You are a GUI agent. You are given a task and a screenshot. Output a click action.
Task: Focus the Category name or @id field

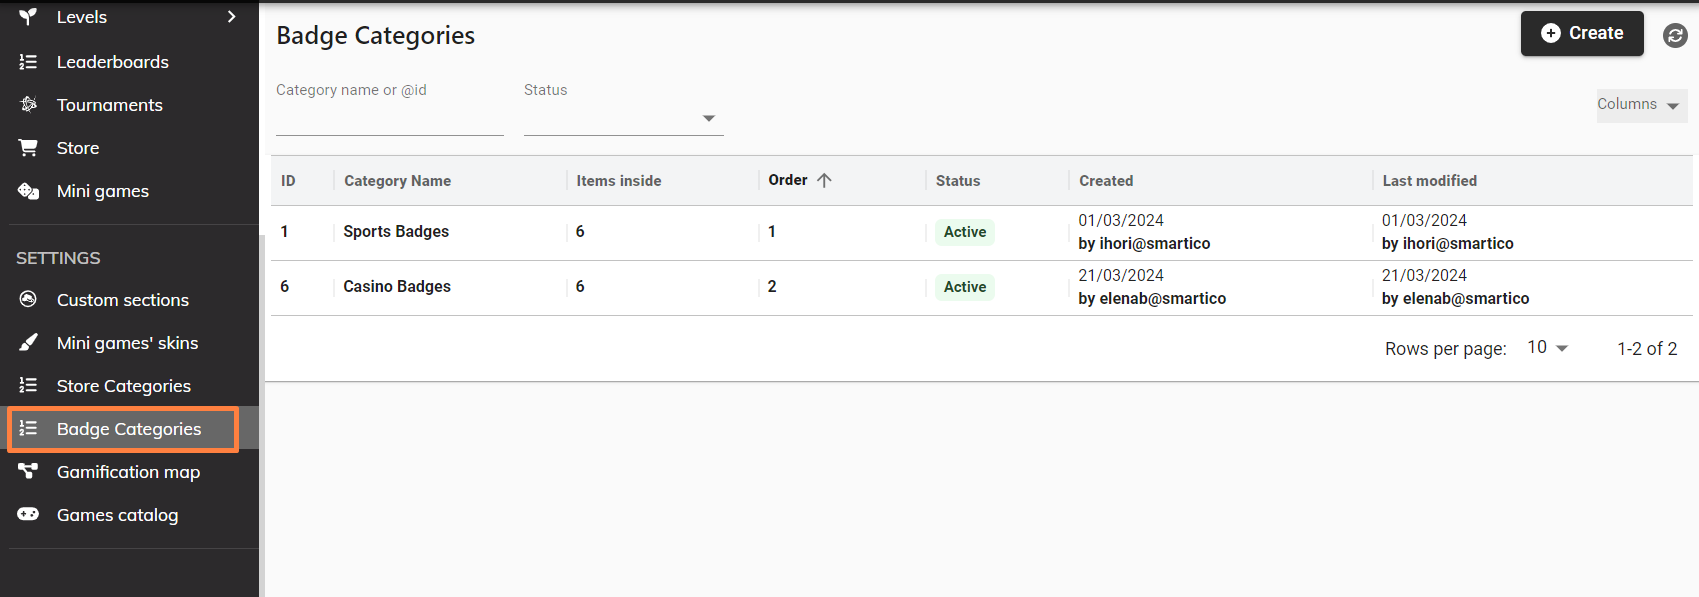point(389,118)
